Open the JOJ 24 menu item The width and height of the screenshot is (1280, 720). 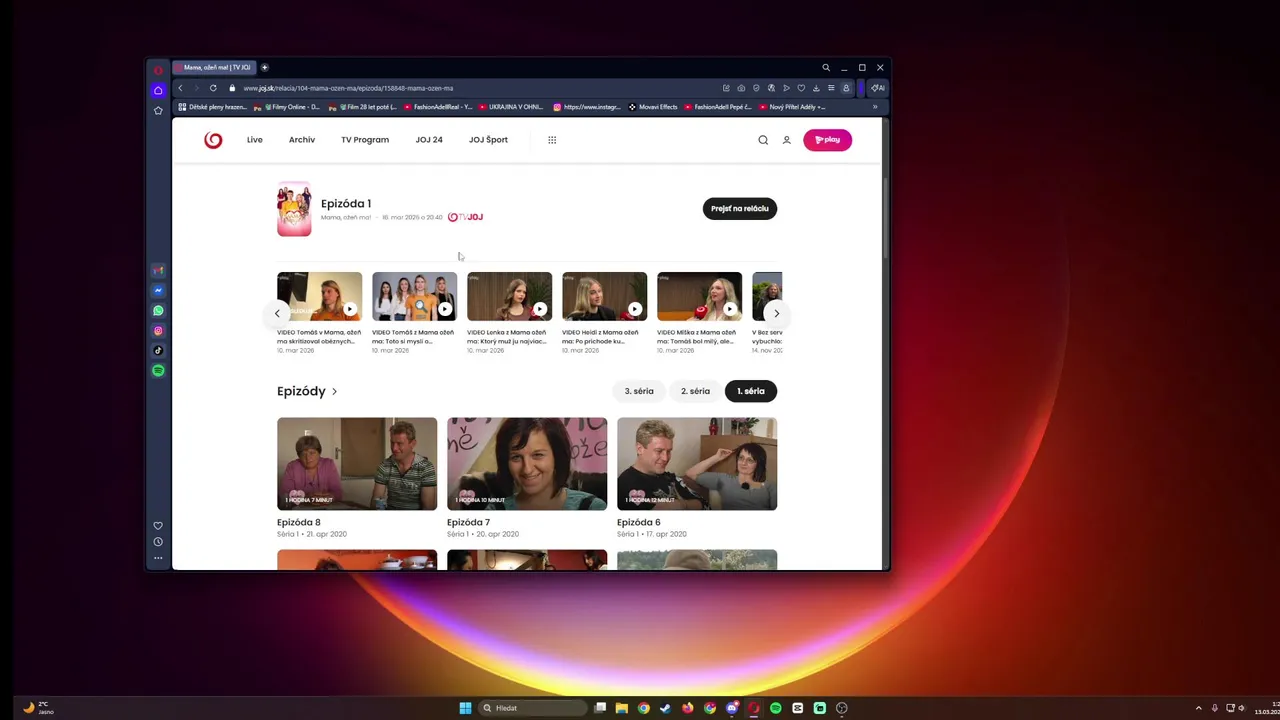429,140
